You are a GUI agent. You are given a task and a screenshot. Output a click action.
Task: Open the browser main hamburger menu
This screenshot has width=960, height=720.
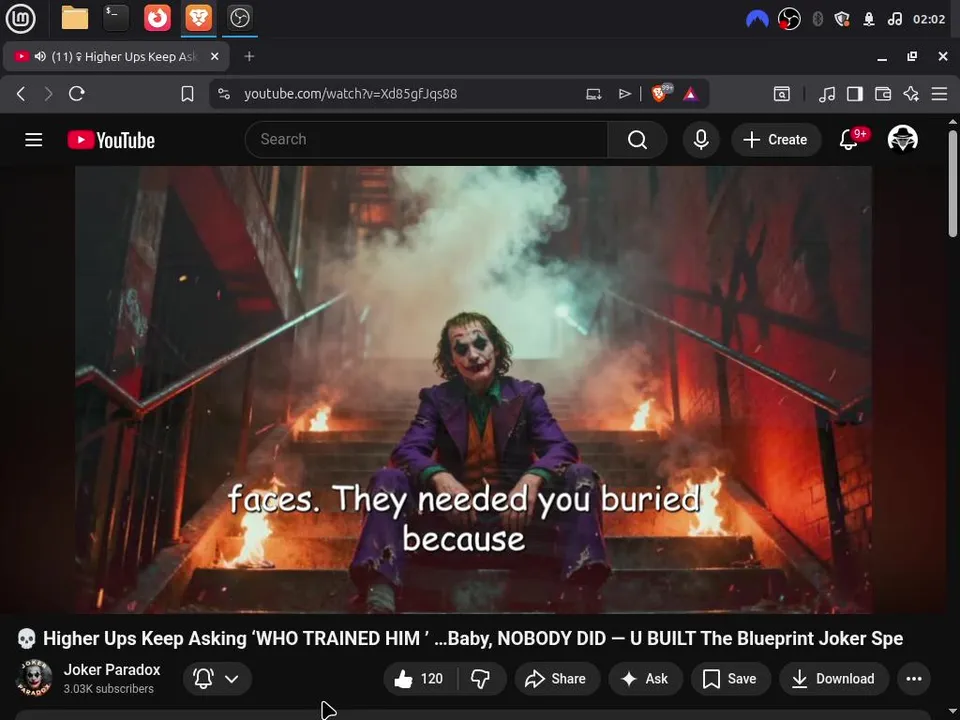pyautogui.click(x=939, y=94)
